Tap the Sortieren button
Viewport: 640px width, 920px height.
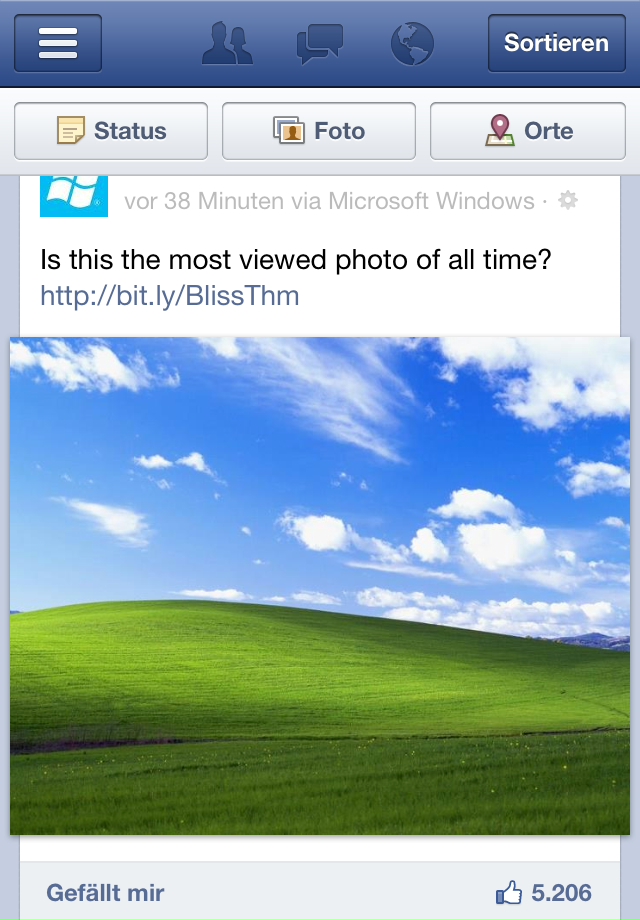click(557, 43)
